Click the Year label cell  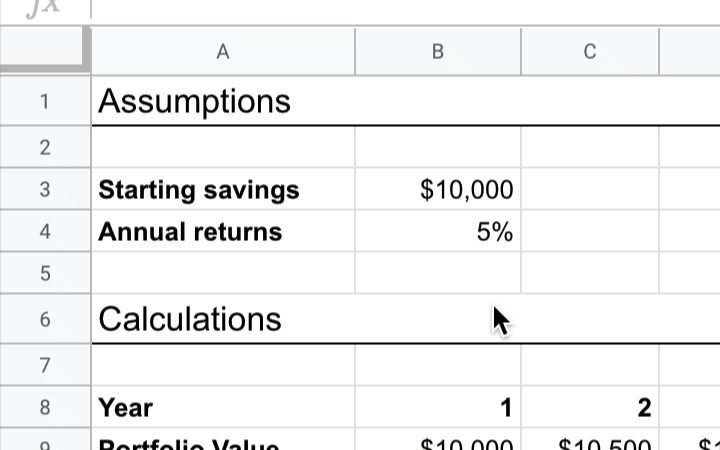pos(223,407)
